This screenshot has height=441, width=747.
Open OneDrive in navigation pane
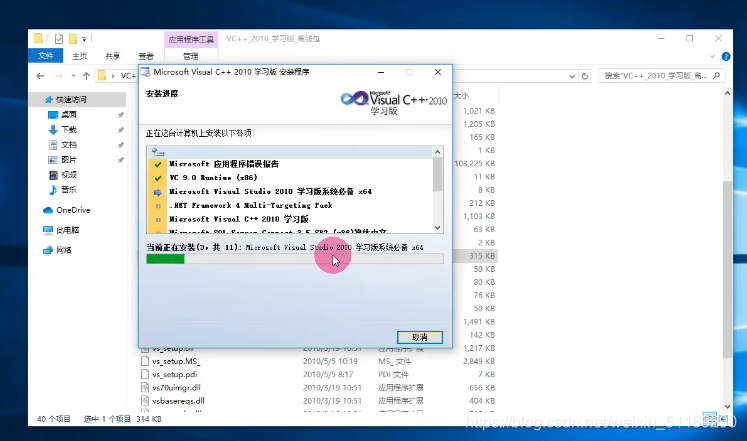(x=73, y=210)
